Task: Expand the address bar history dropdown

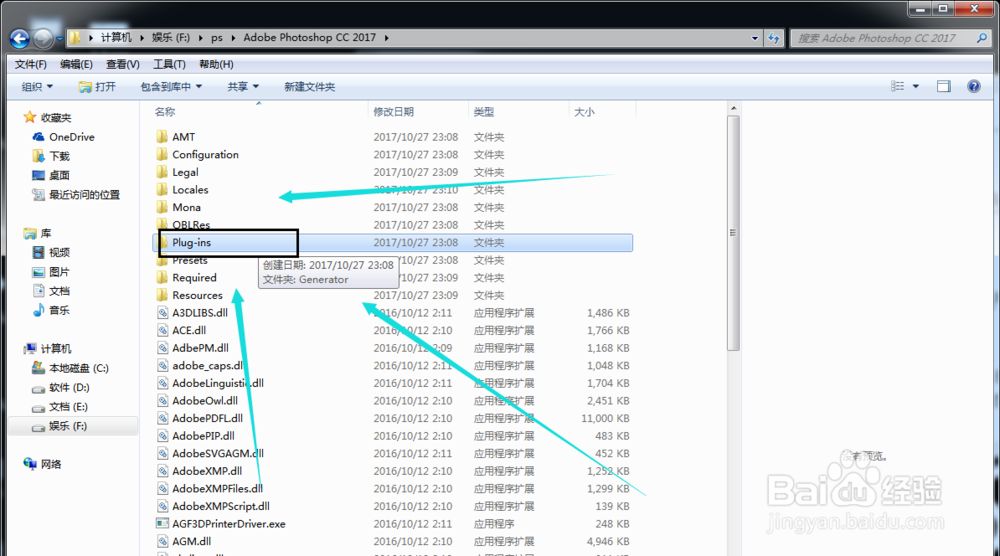Action: tap(755, 38)
